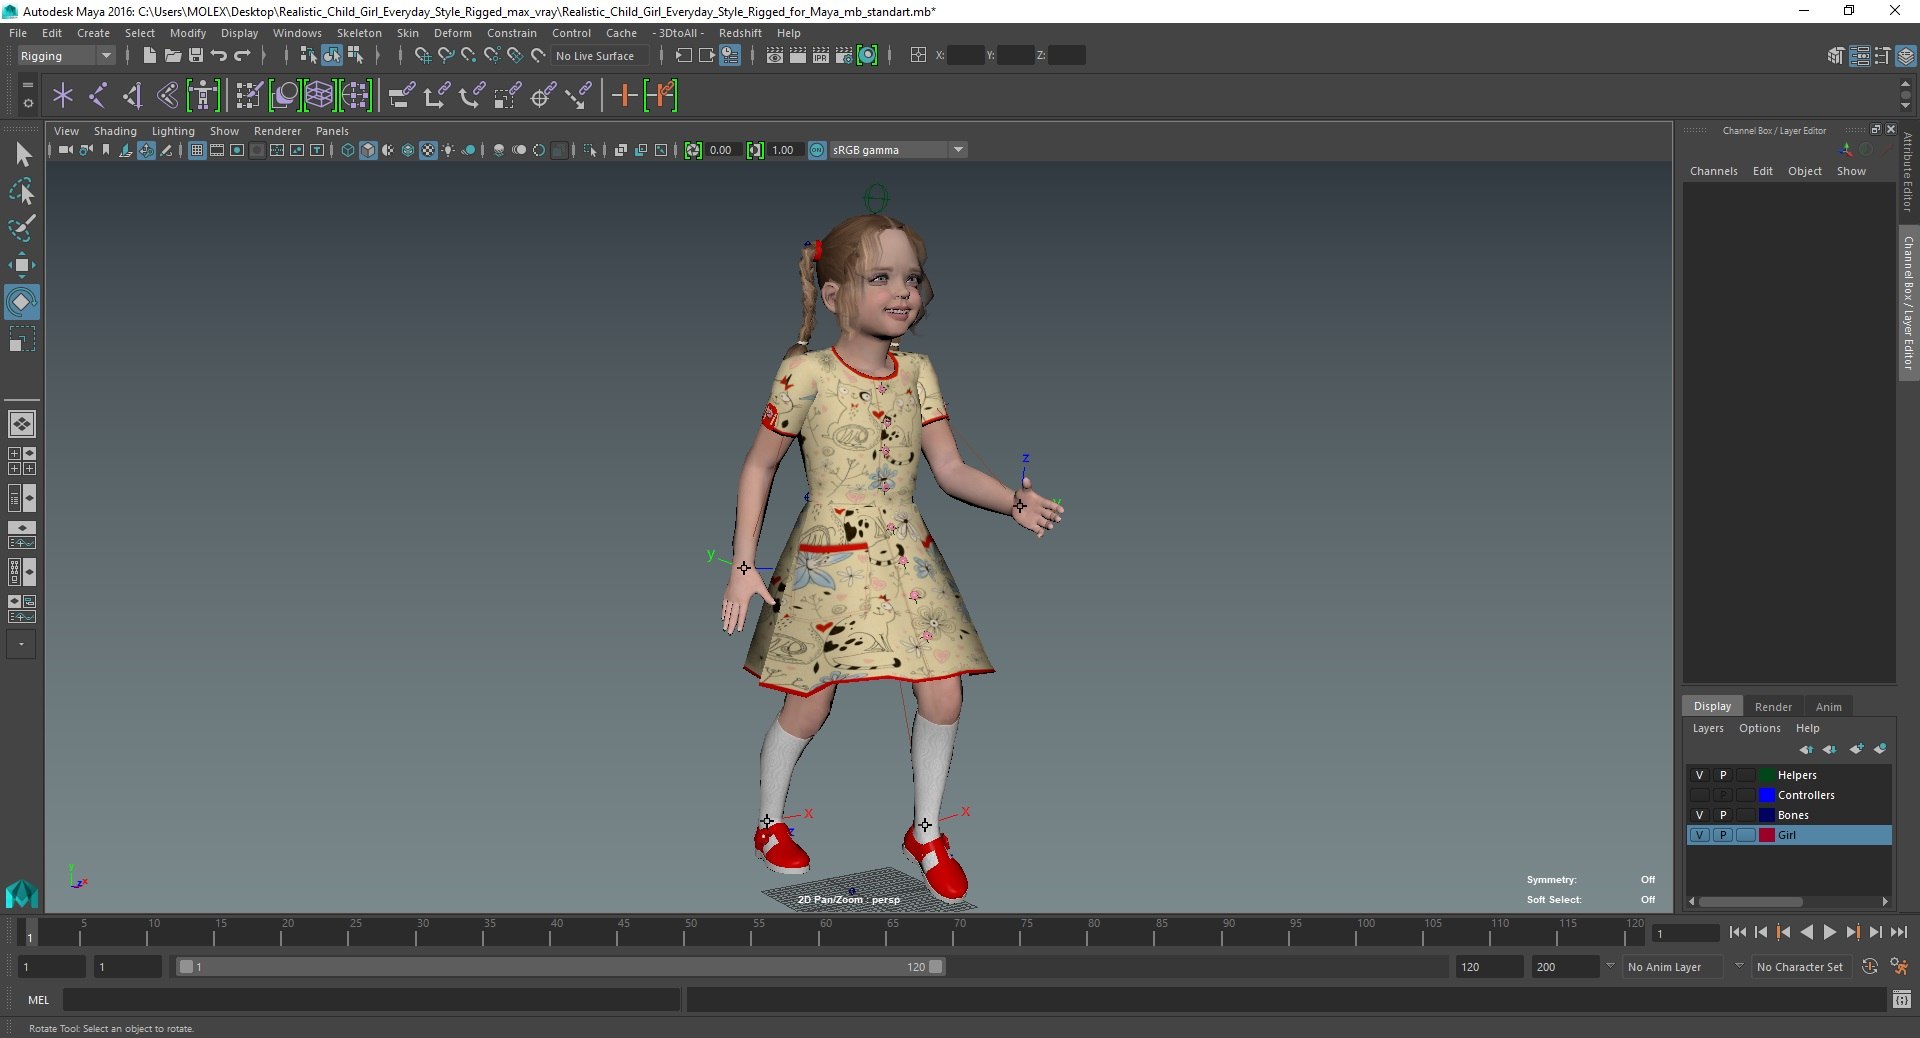Toggle textured display in viewport toolbar
The image size is (1920, 1038).
point(428,150)
